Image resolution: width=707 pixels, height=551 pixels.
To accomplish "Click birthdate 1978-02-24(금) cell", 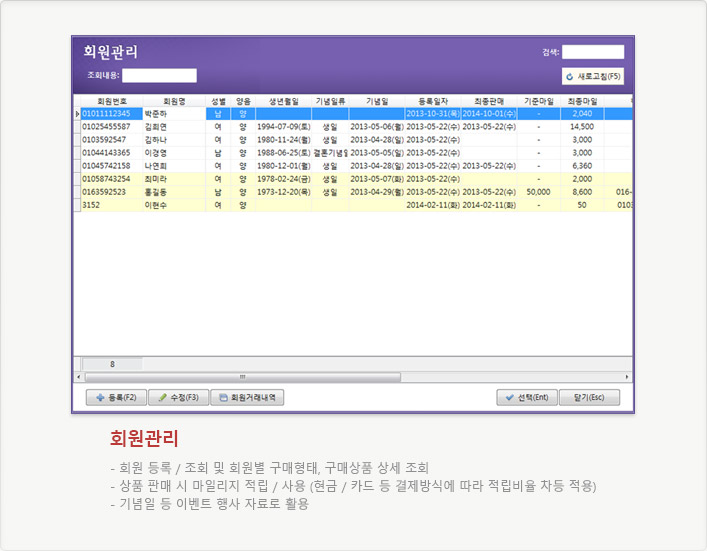I will [284, 179].
